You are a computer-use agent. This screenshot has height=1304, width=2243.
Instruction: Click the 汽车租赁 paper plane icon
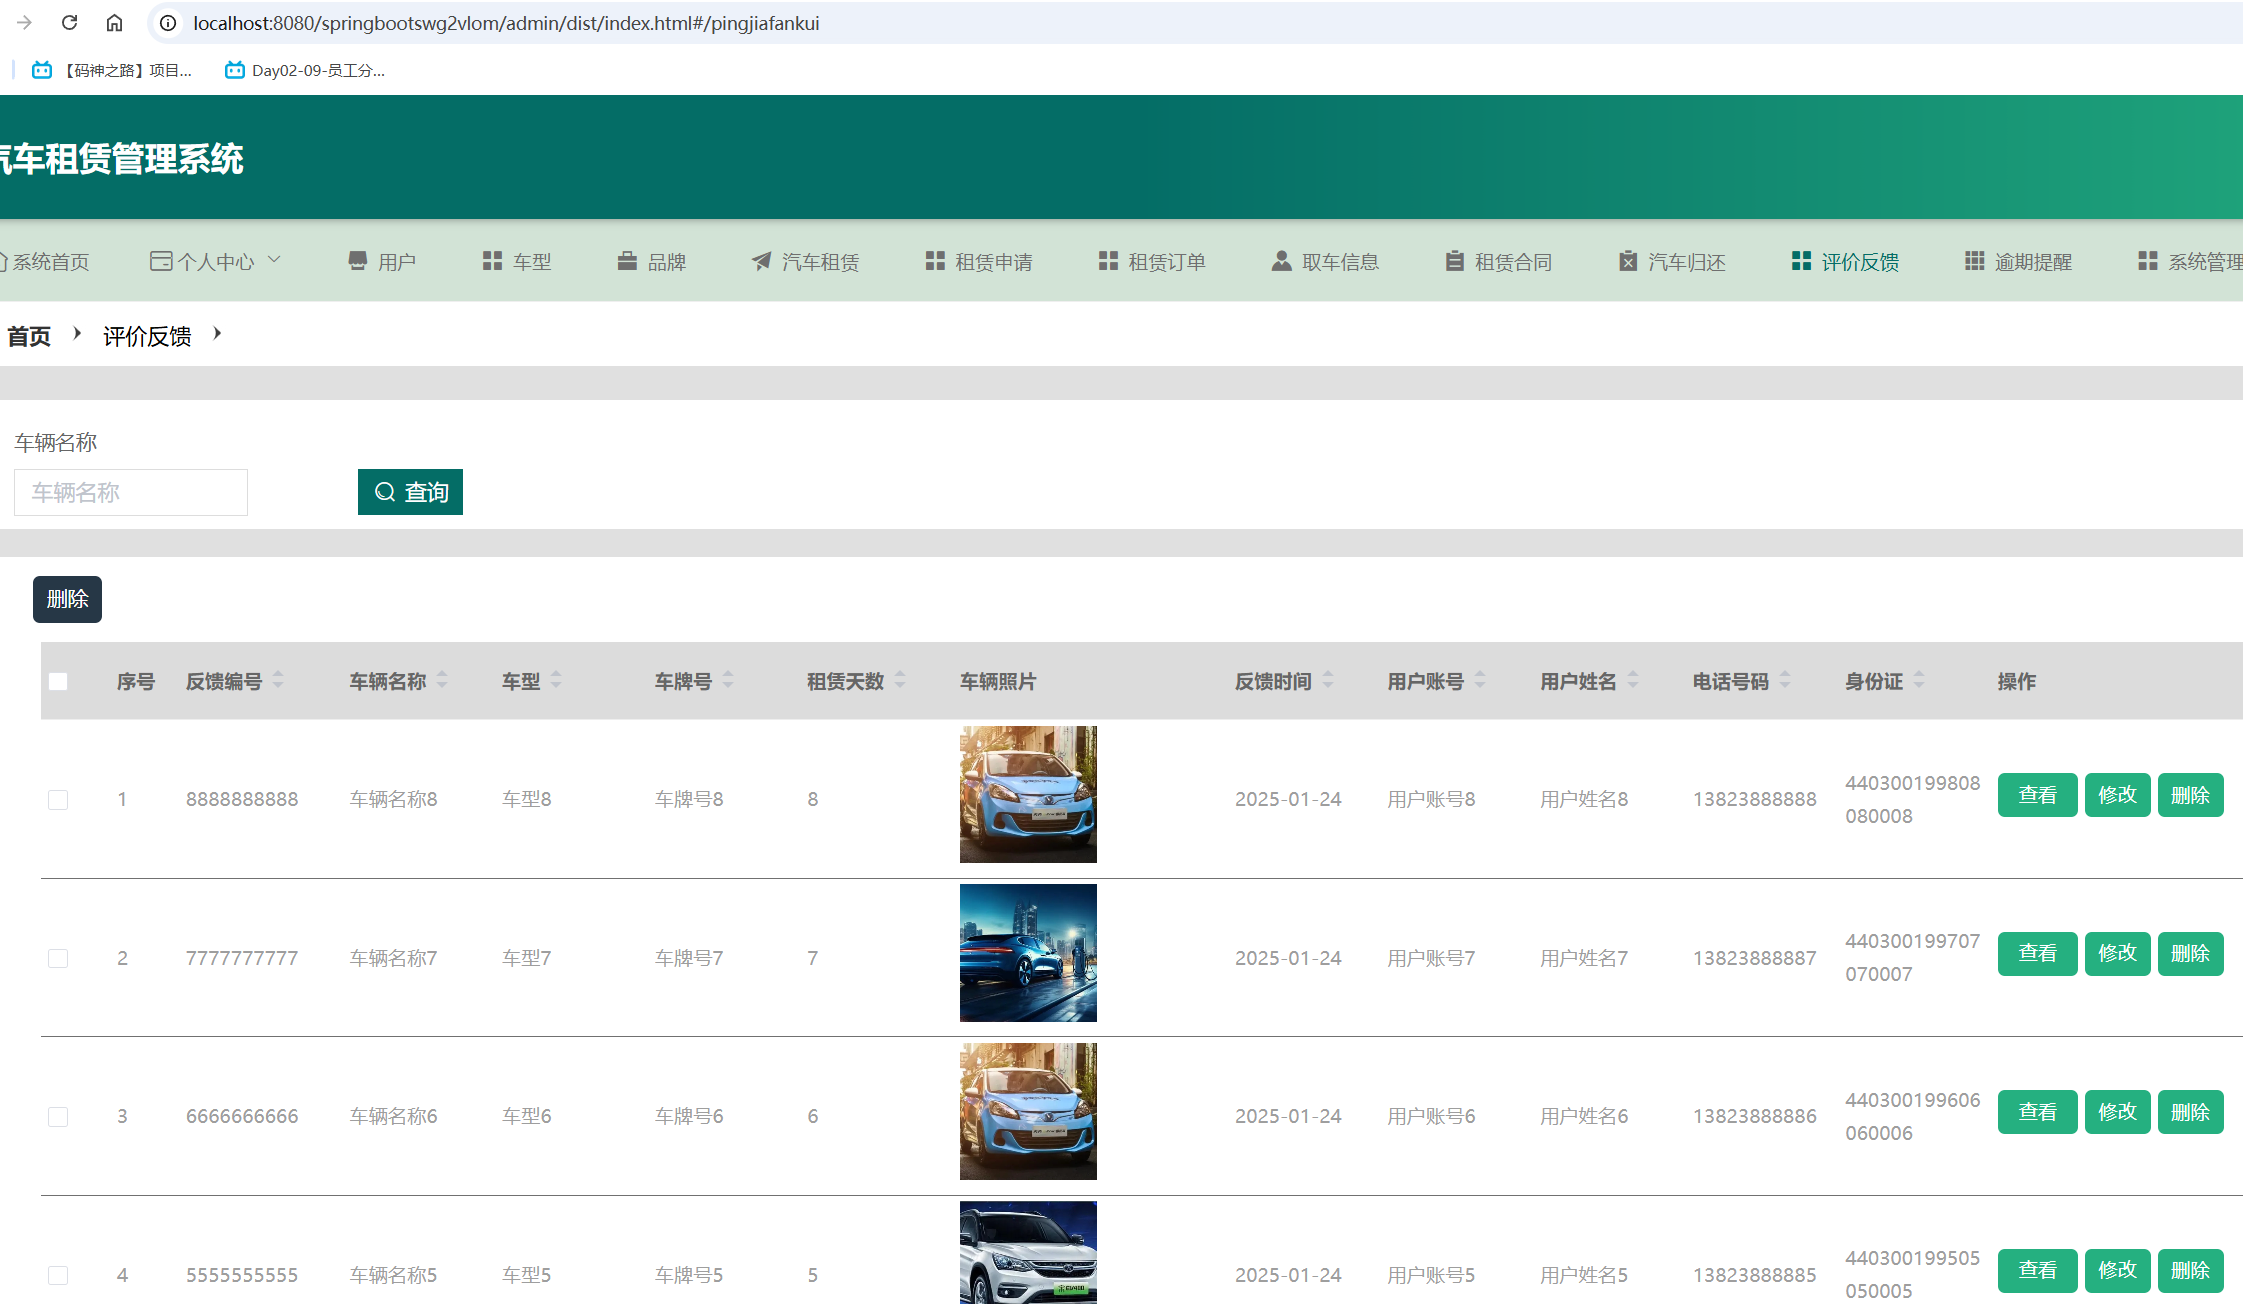[x=761, y=261]
